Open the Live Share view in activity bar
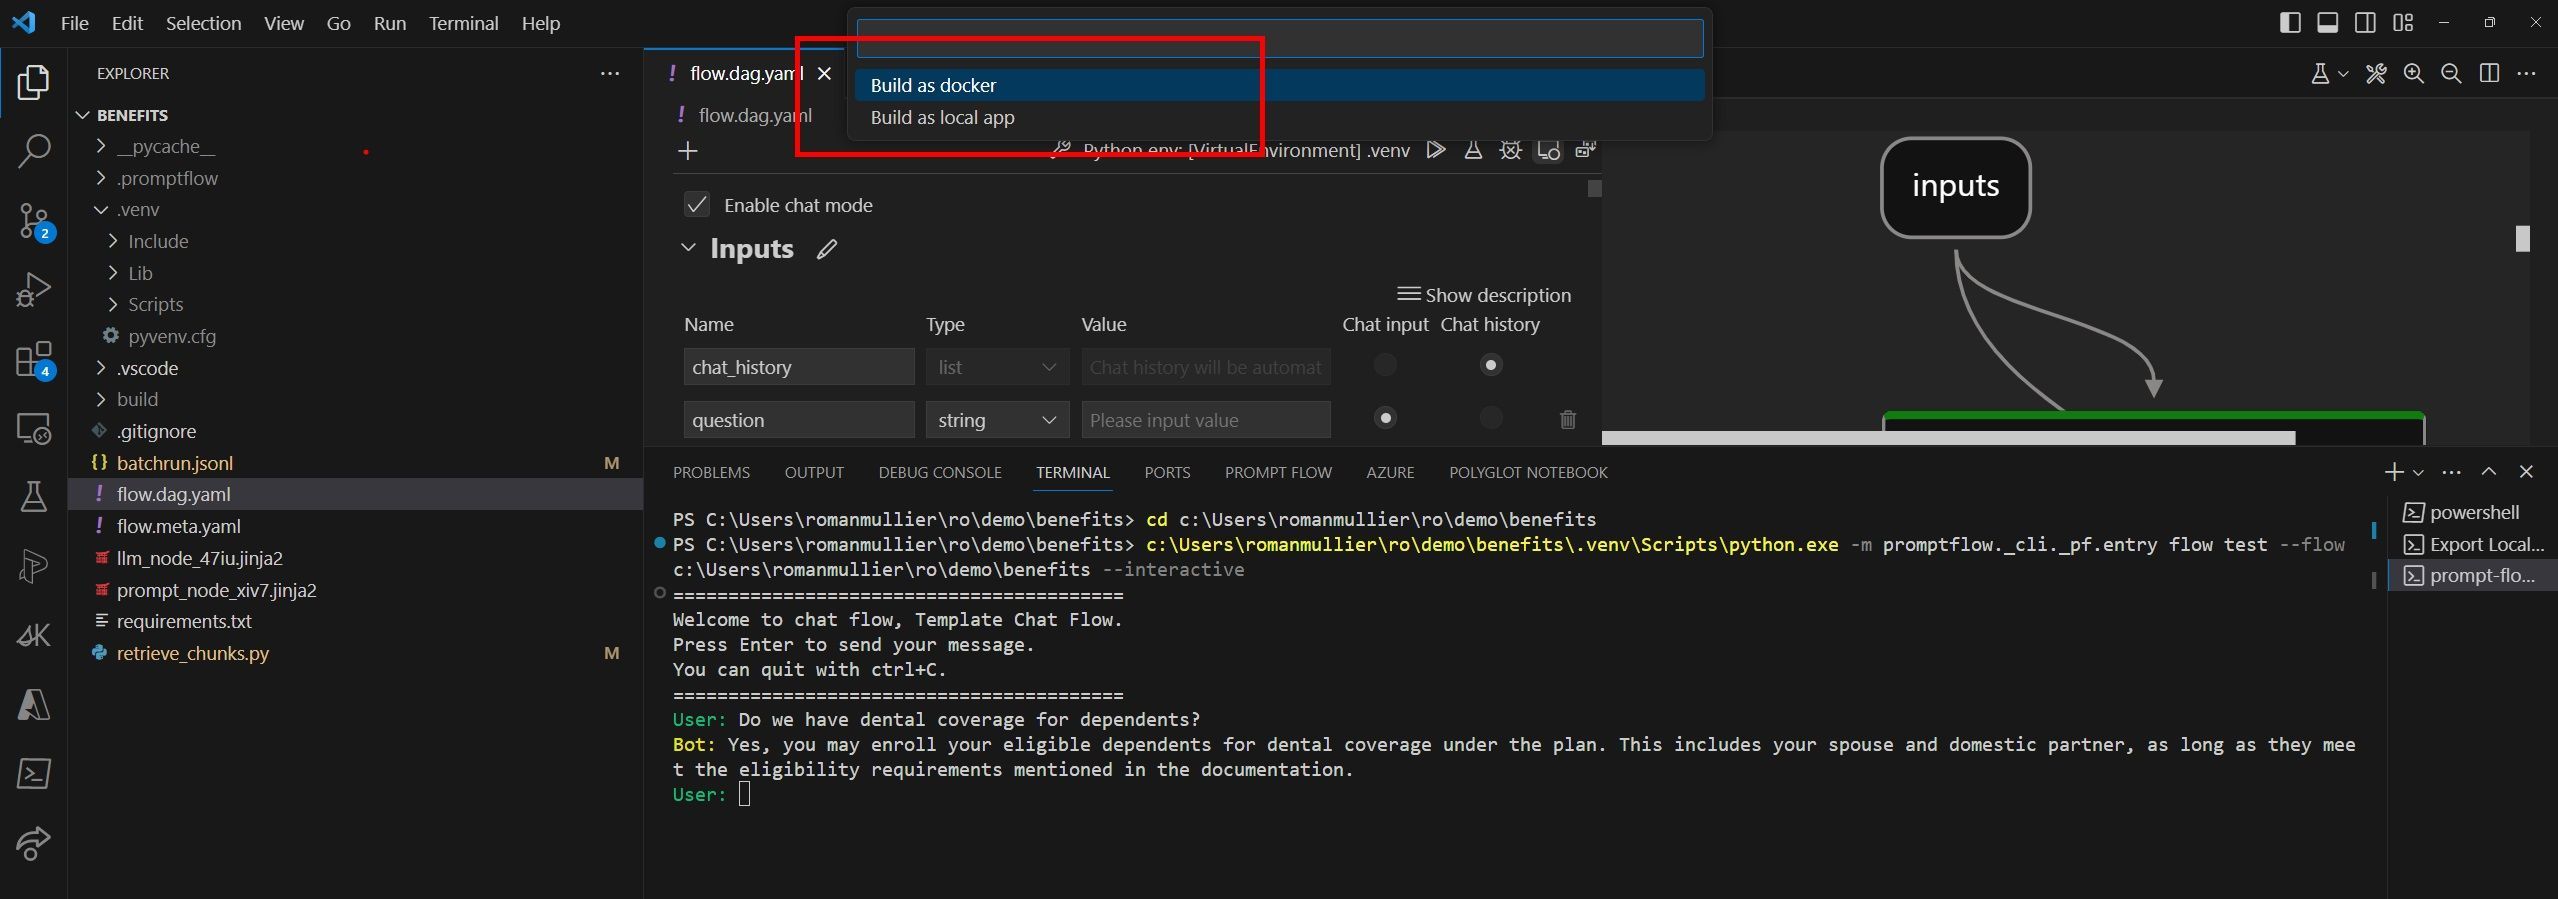The width and height of the screenshot is (2558, 899). point(33,843)
